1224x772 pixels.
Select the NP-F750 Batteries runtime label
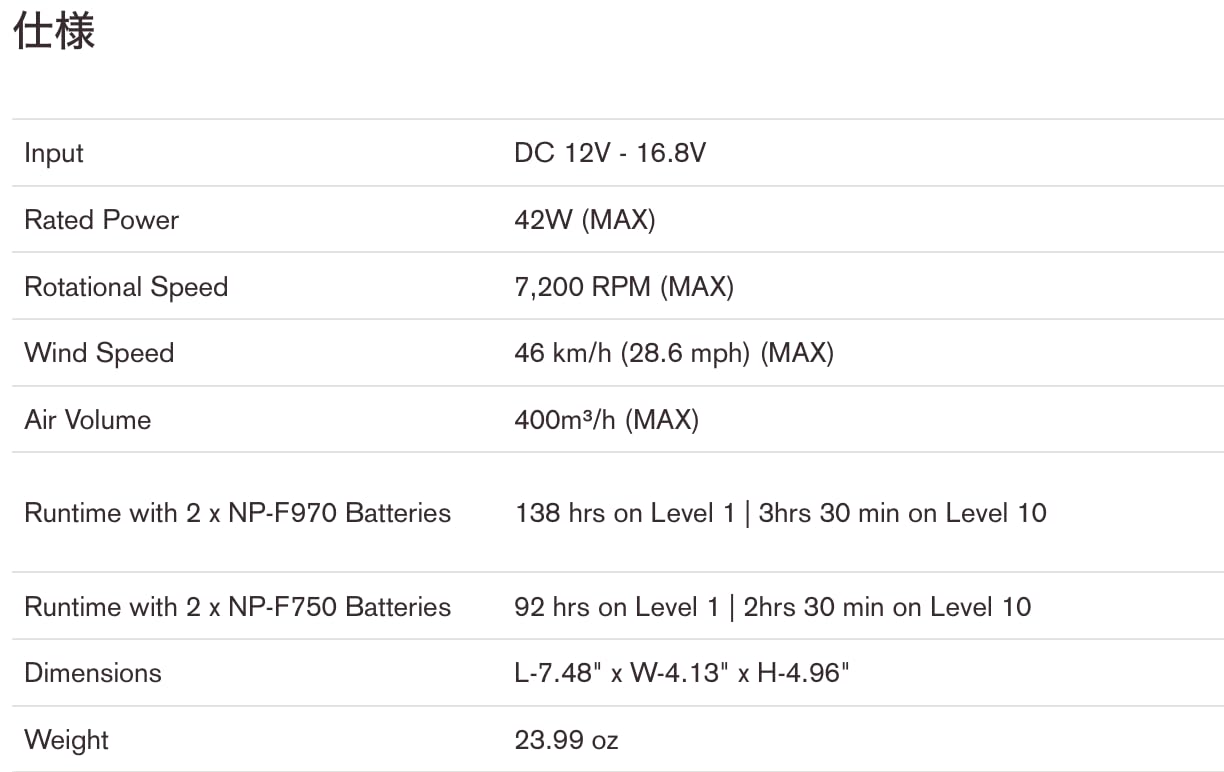click(x=238, y=607)
